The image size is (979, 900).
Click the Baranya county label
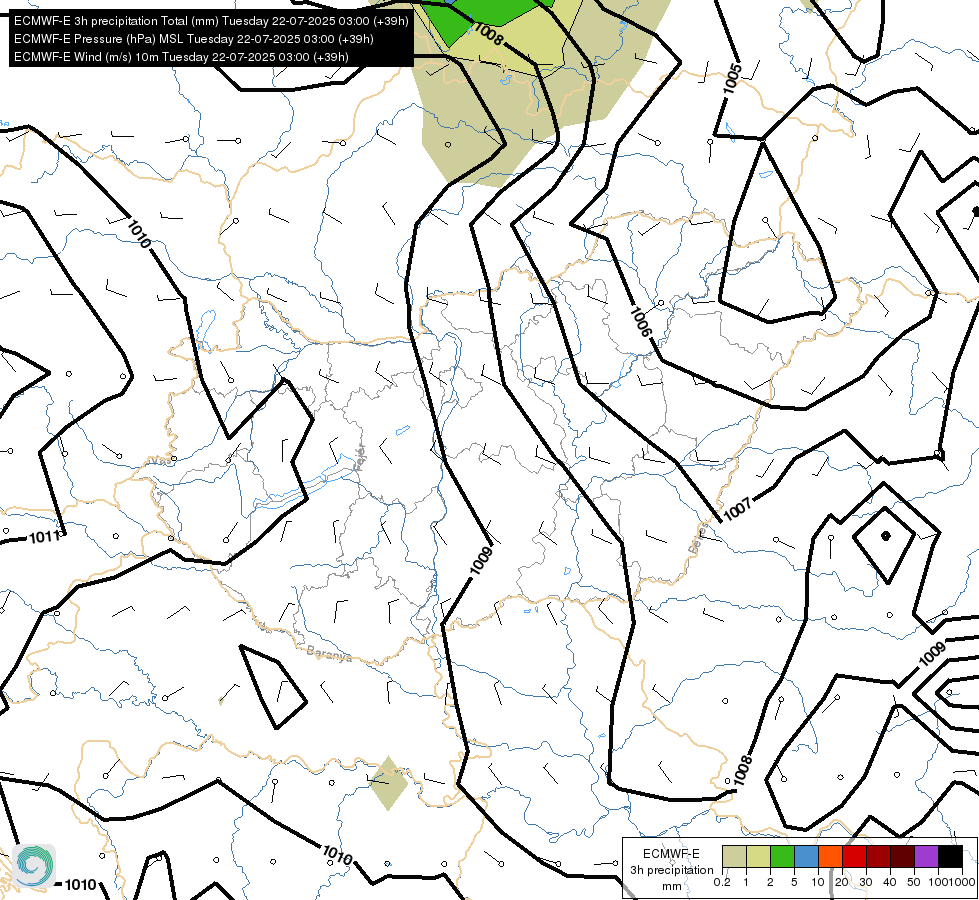(x=329, y=653)
